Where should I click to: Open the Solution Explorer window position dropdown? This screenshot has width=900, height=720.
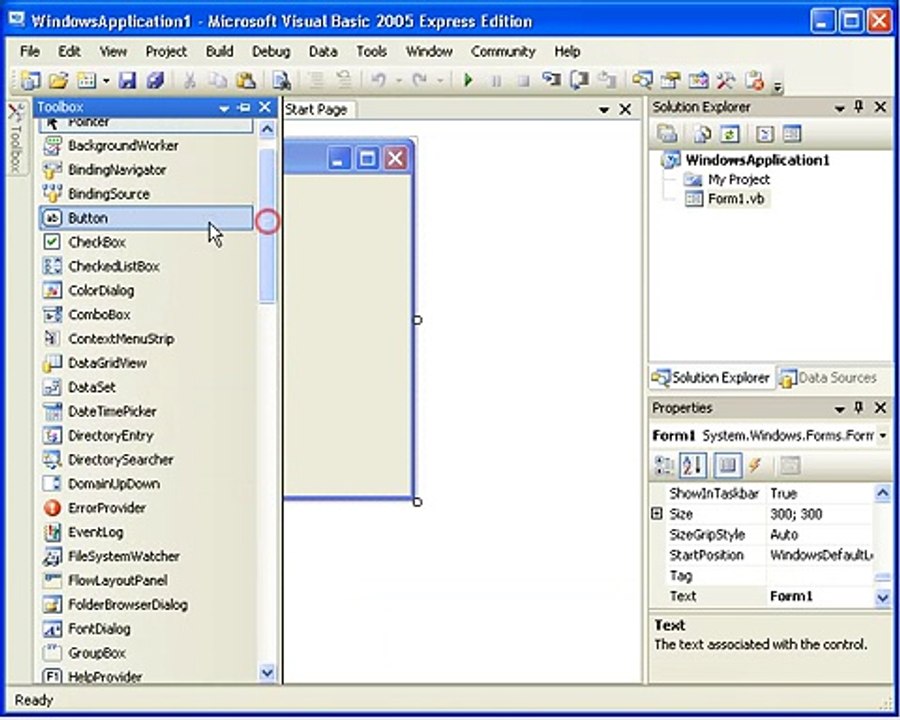tap(839, 108)
